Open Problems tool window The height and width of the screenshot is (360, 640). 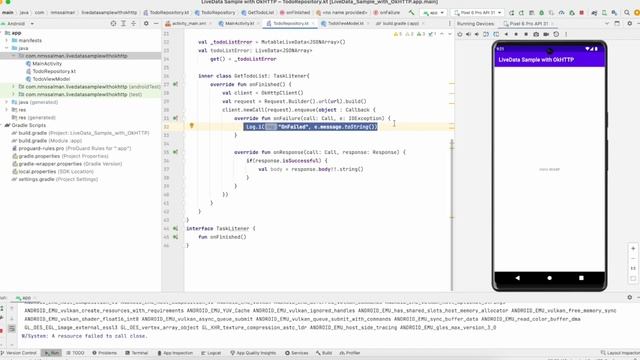tap(104, 353)
